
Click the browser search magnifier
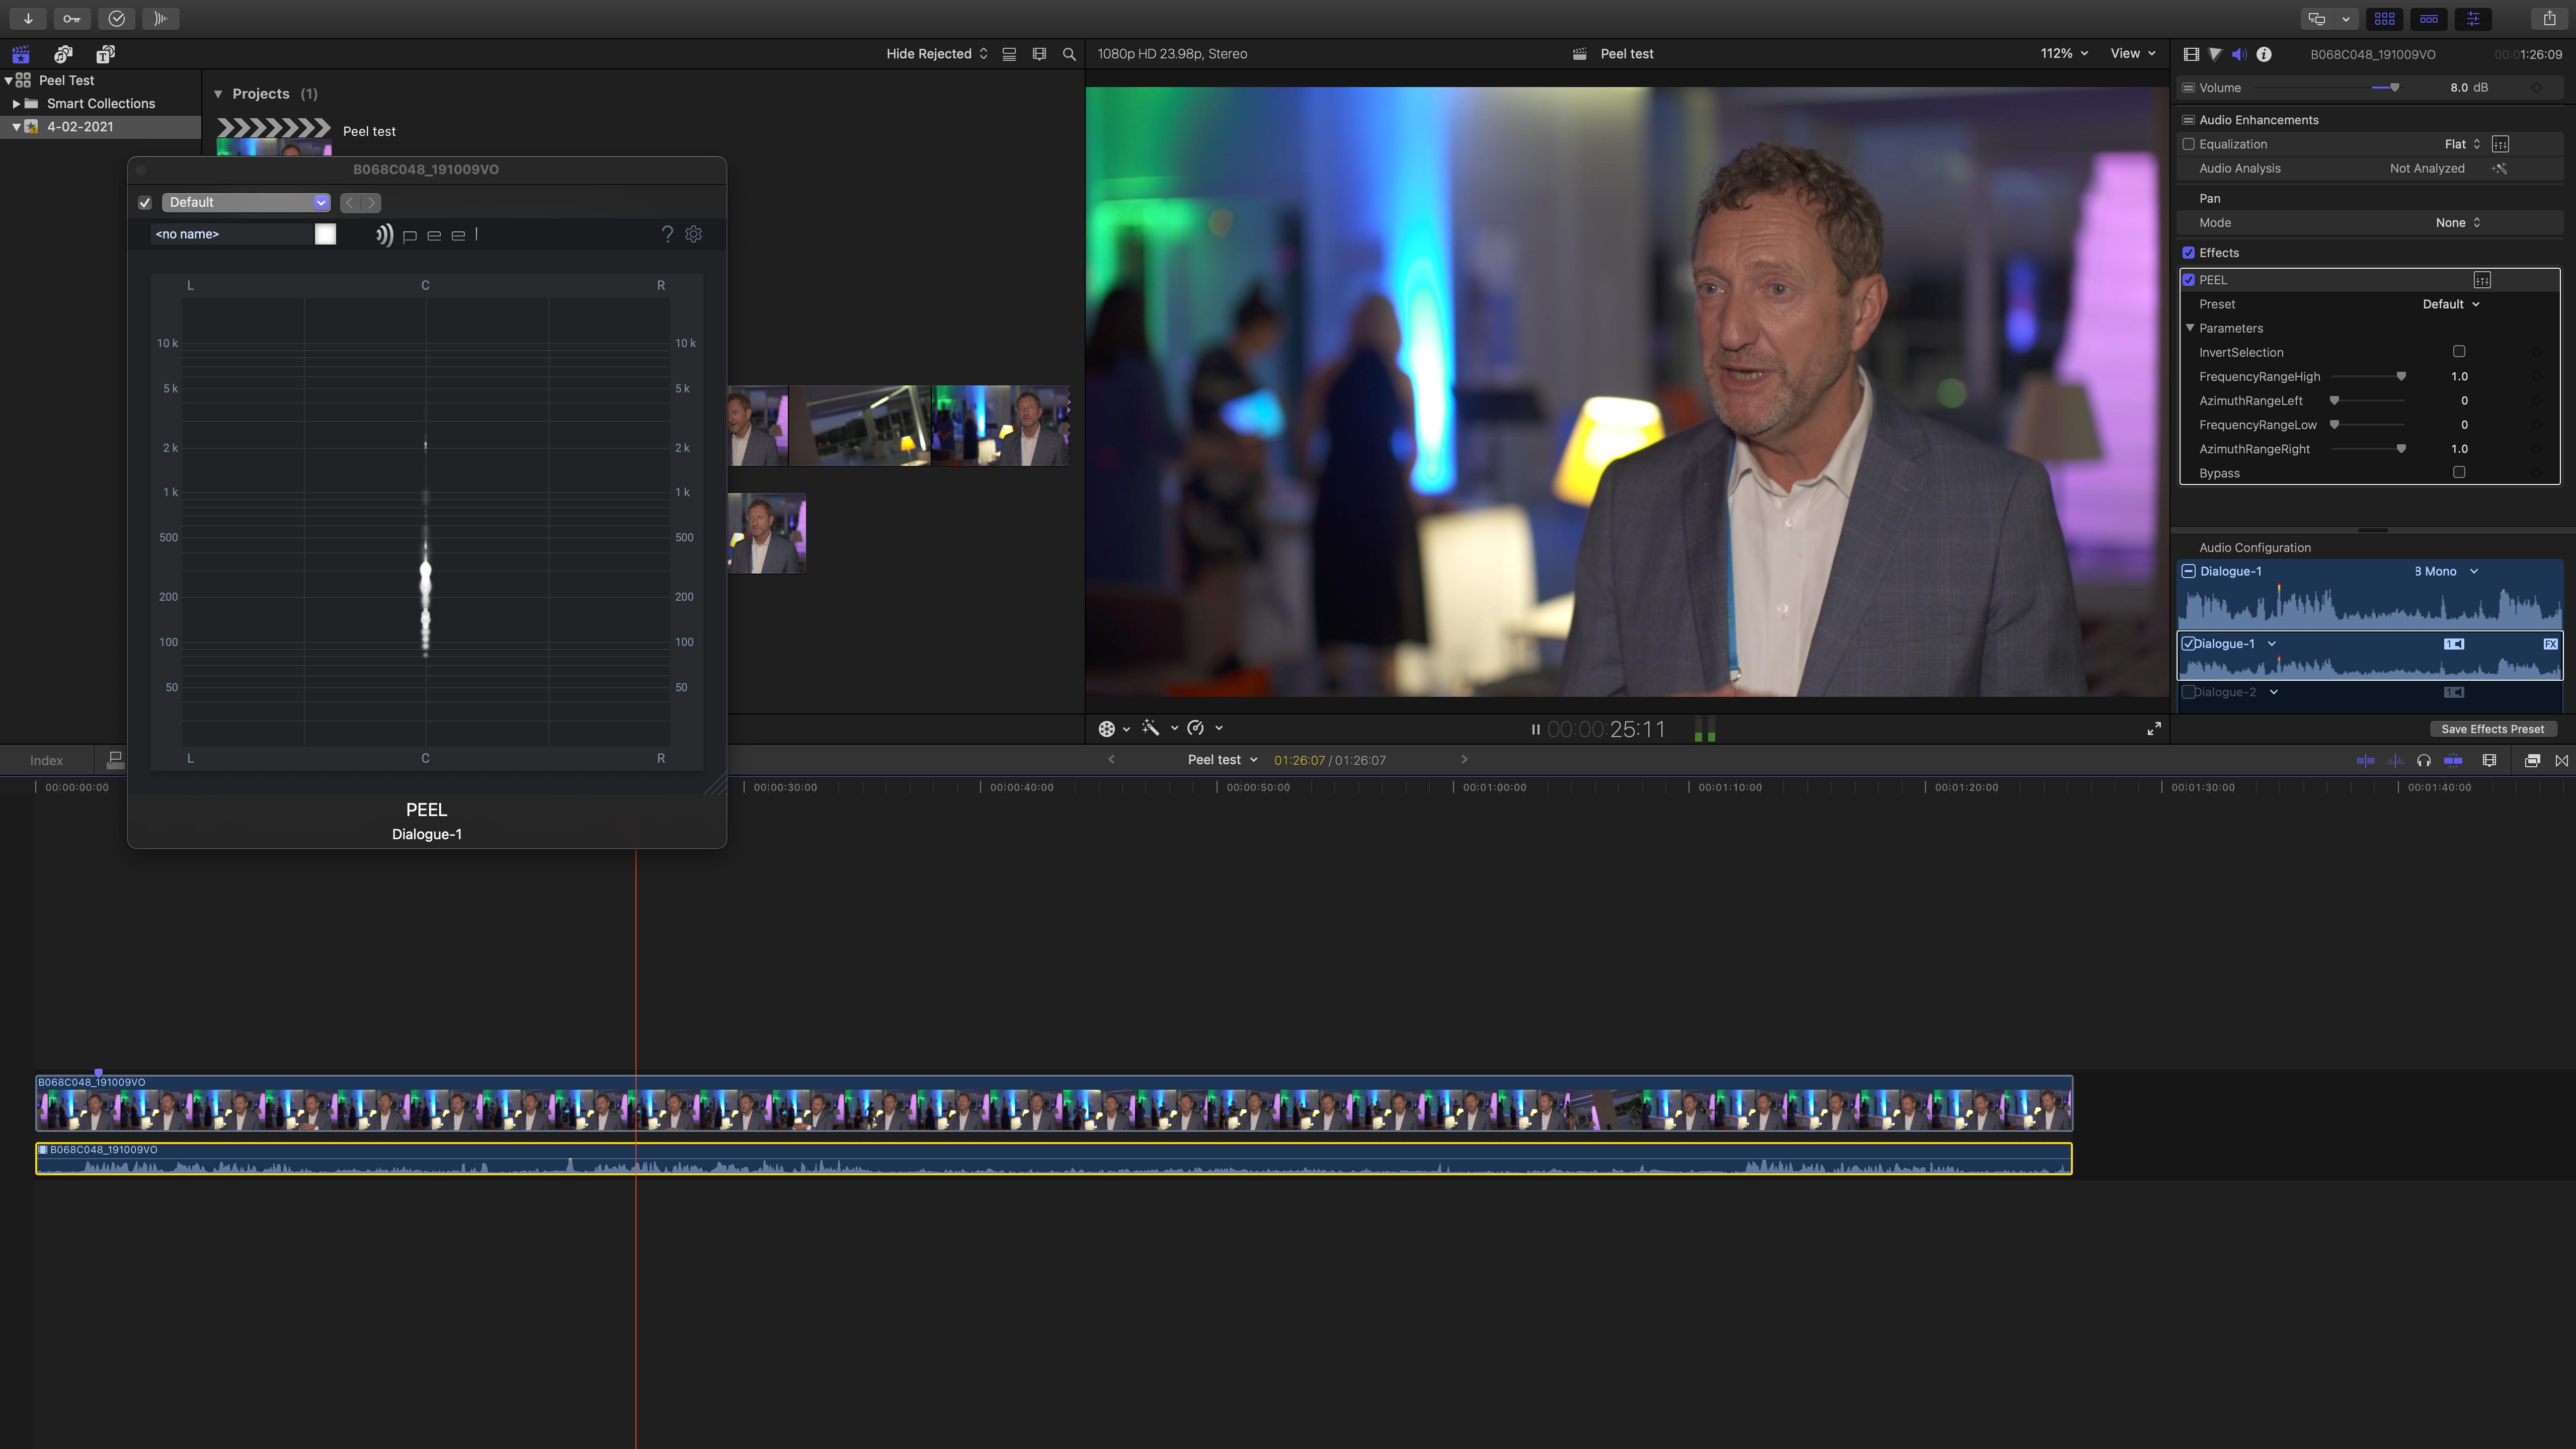click(1069, 54)
